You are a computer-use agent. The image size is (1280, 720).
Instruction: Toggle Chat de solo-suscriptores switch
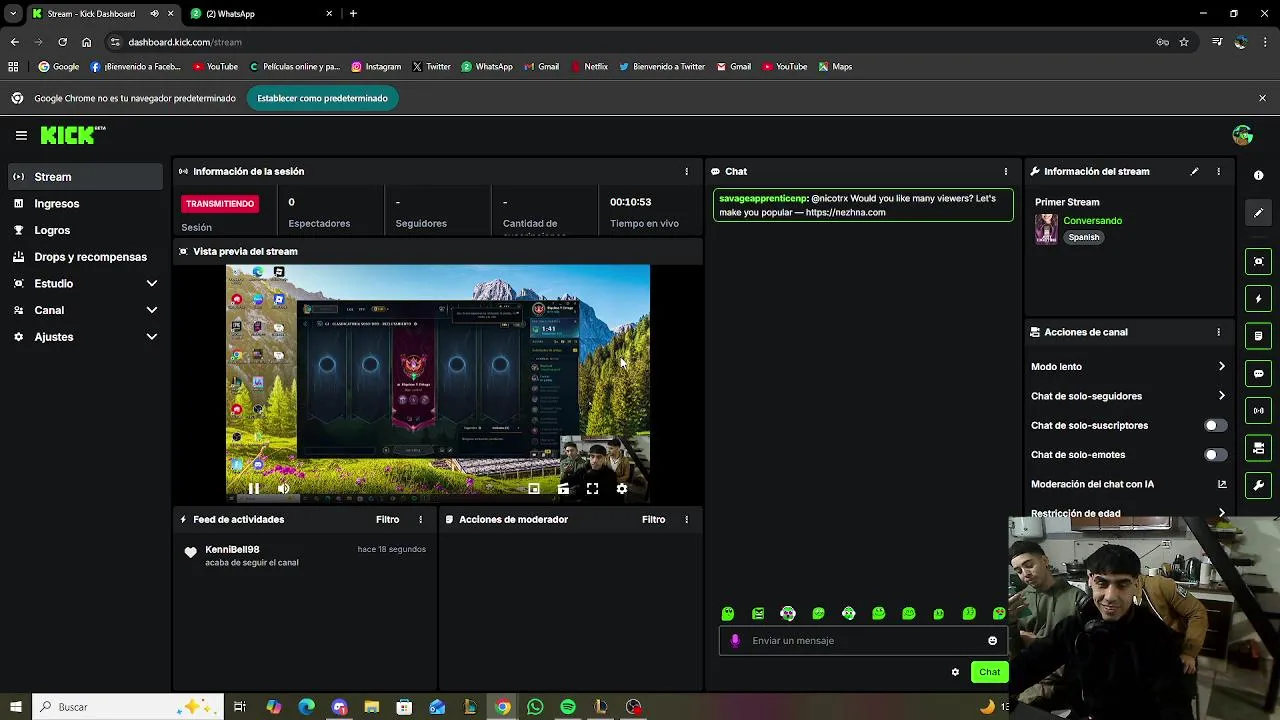tap(1215, 425)
